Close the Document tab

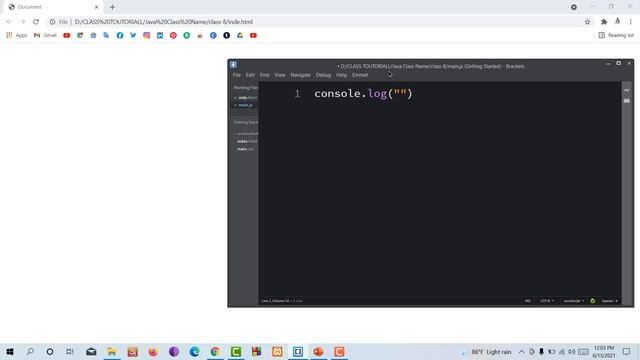click(x=97, y=7)
